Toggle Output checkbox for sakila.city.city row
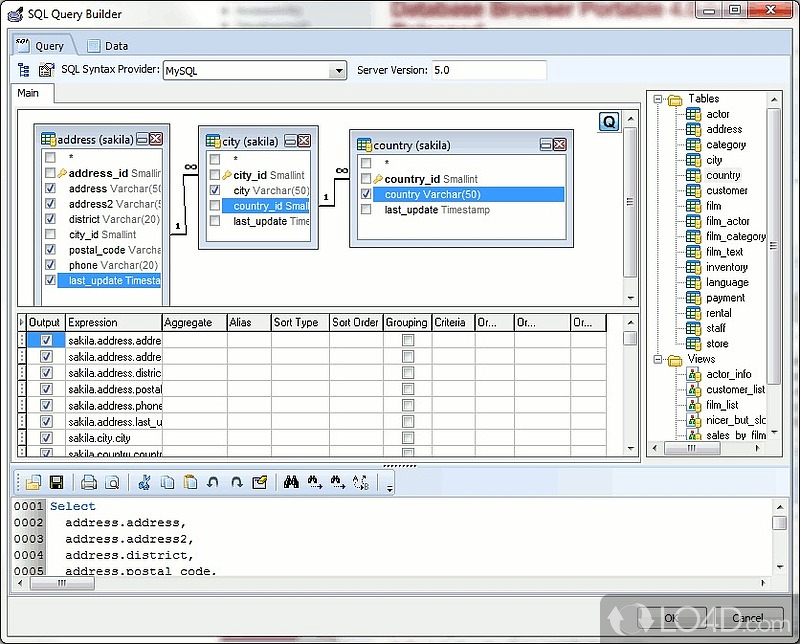This screenshot has width=800, height=644. tap(45, 438)
